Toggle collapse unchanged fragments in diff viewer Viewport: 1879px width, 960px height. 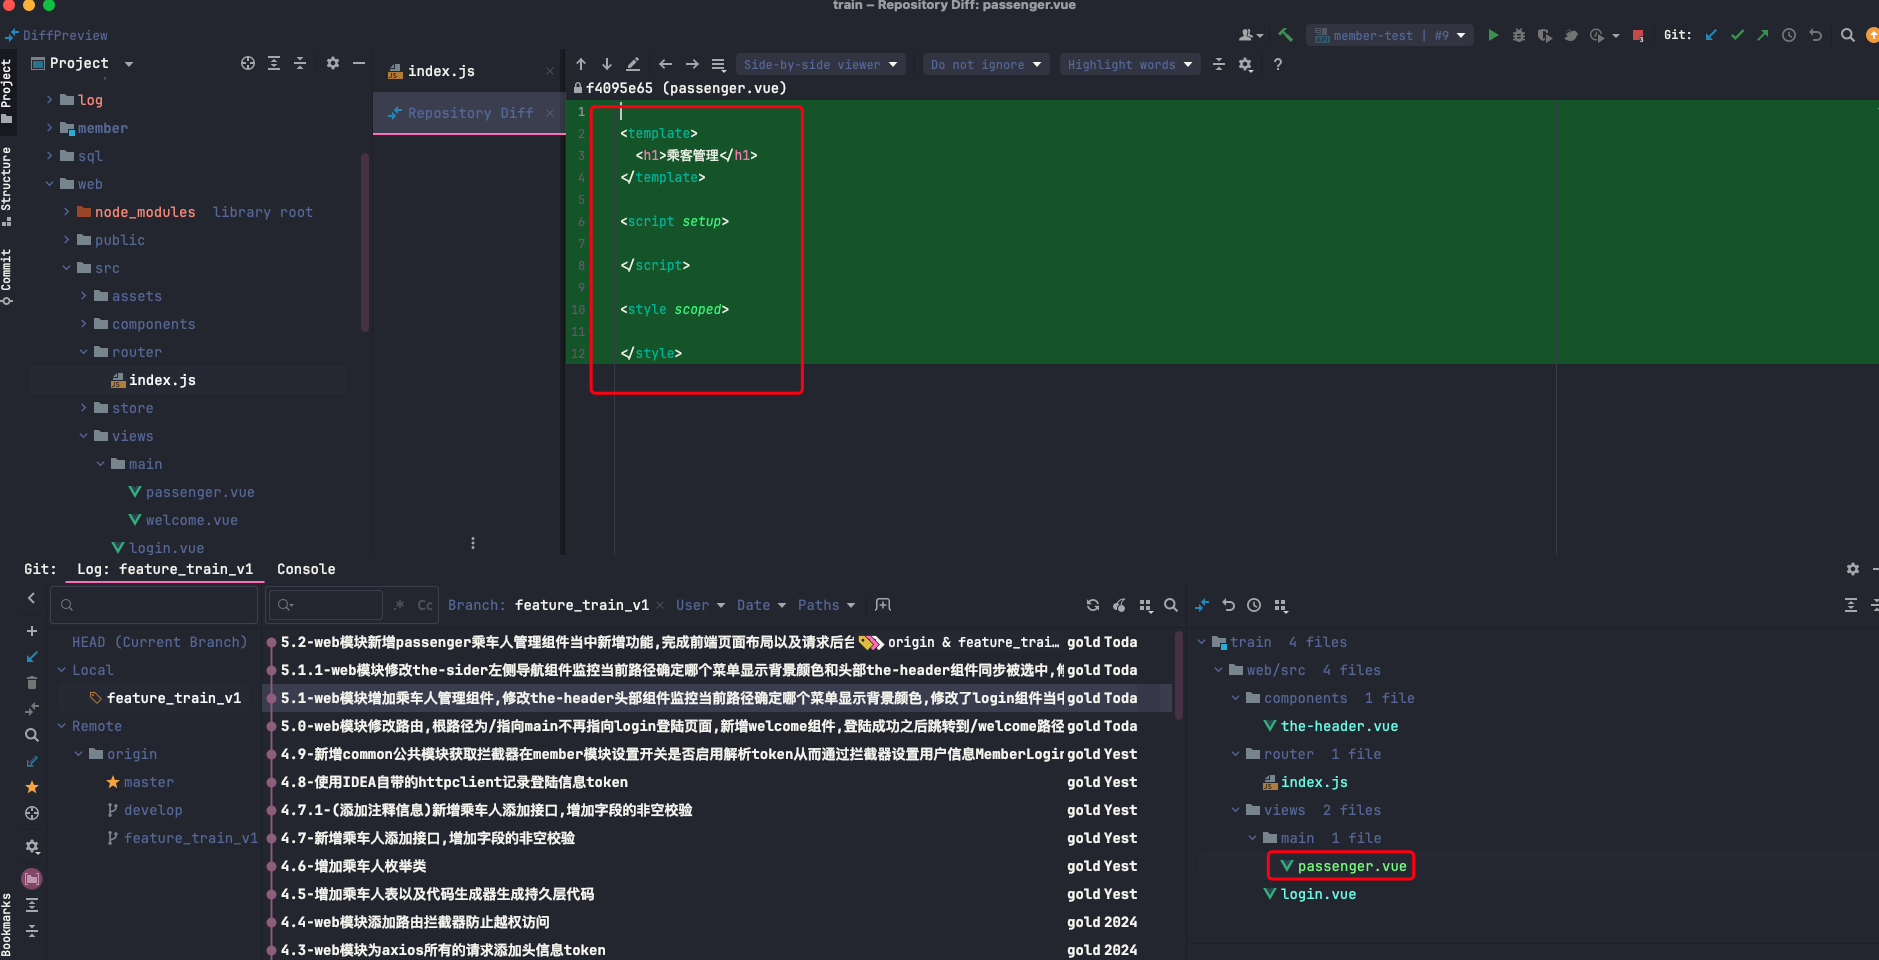(1219, 64)
